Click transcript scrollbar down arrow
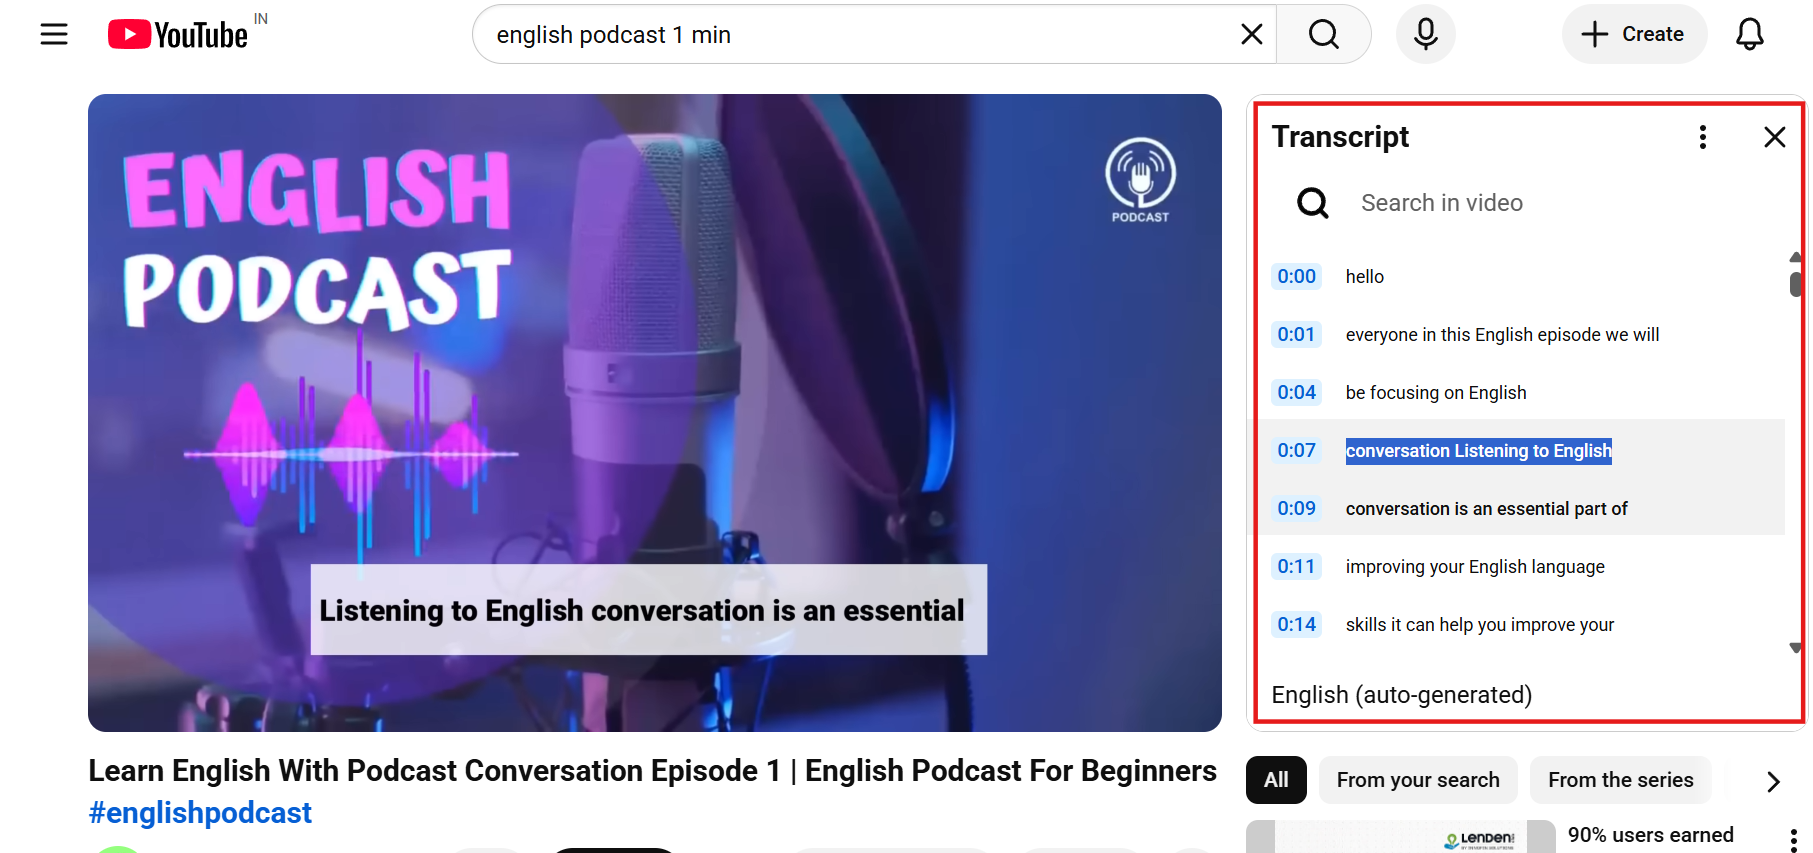This screenshot has width=1813, height=853. (1795, 648)
